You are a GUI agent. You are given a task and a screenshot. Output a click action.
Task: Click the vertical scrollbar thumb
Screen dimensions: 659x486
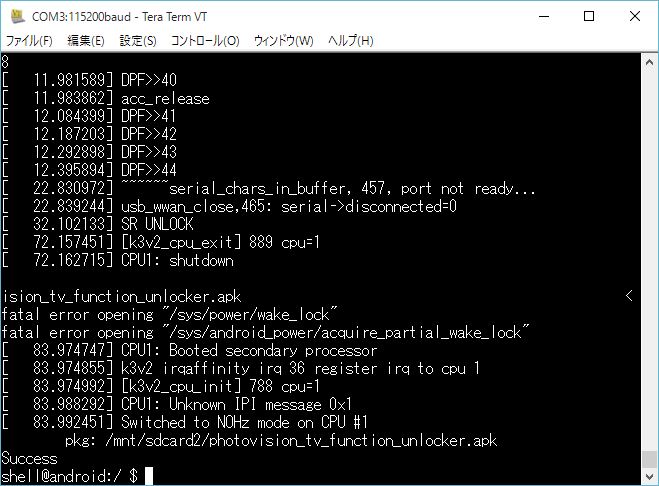pyautogui.click(x=649, y=459)
